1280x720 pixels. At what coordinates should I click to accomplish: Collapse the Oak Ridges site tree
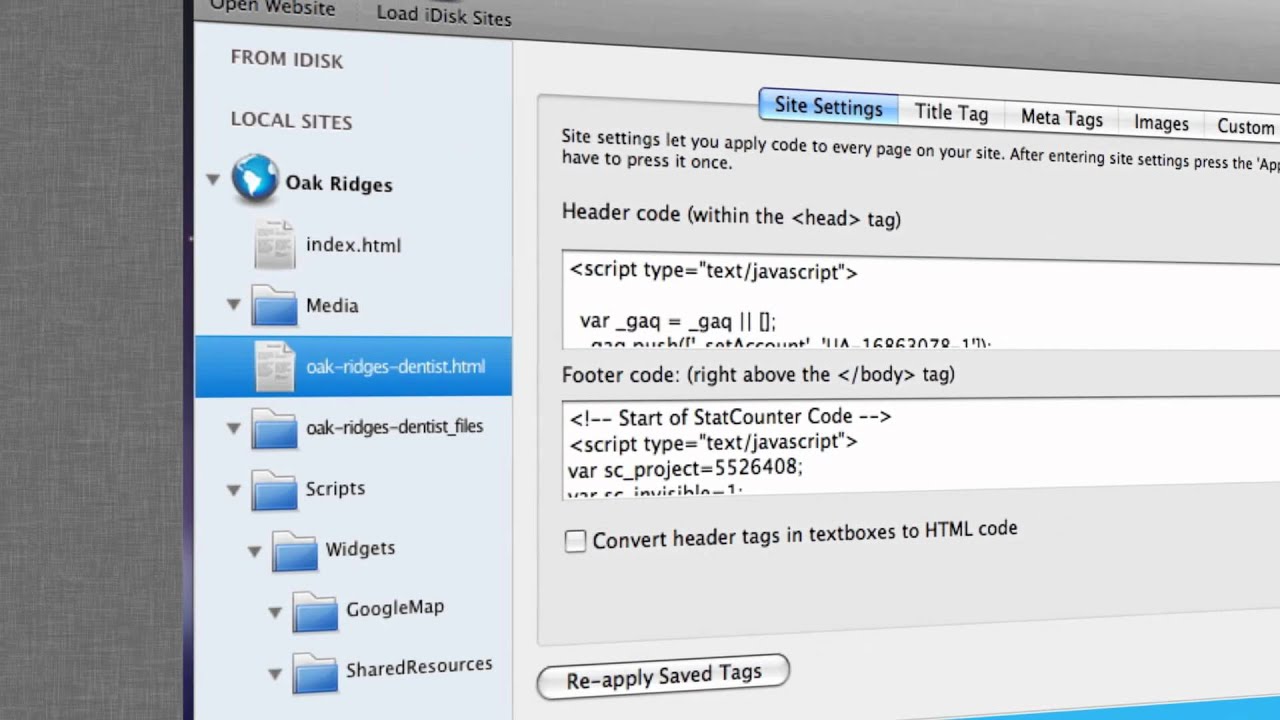[212, 180]
